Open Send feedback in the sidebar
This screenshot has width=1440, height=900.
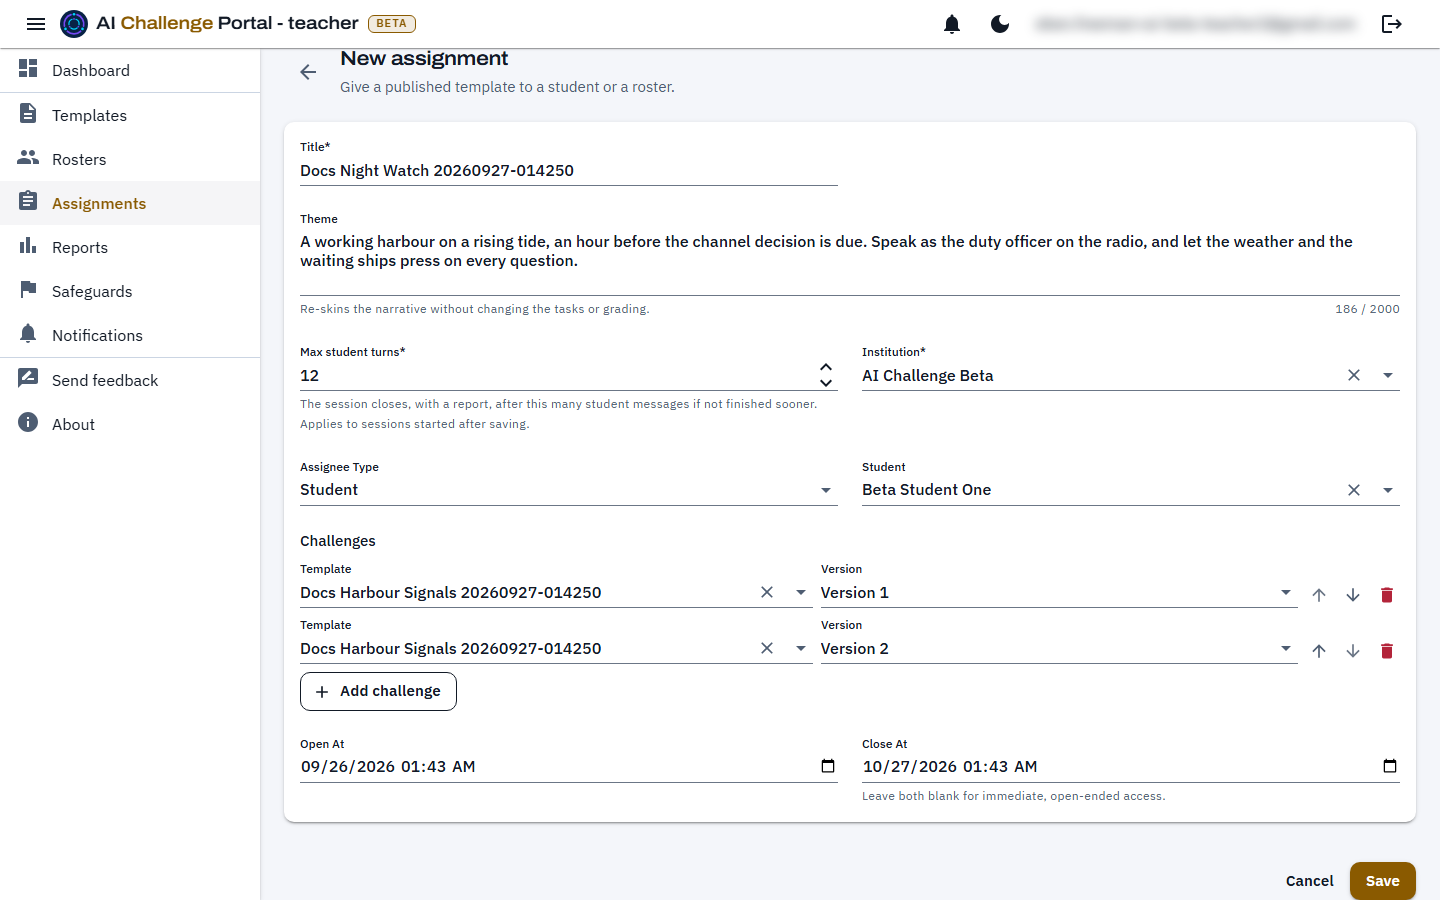130,380
